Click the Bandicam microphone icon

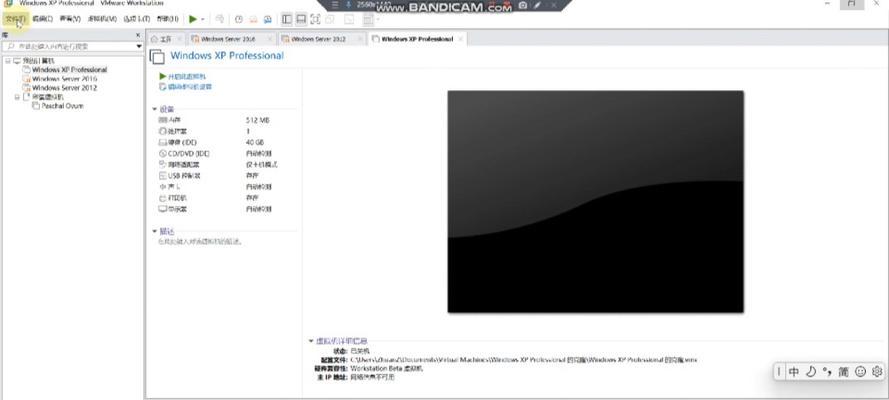click(x=348, y=5)
